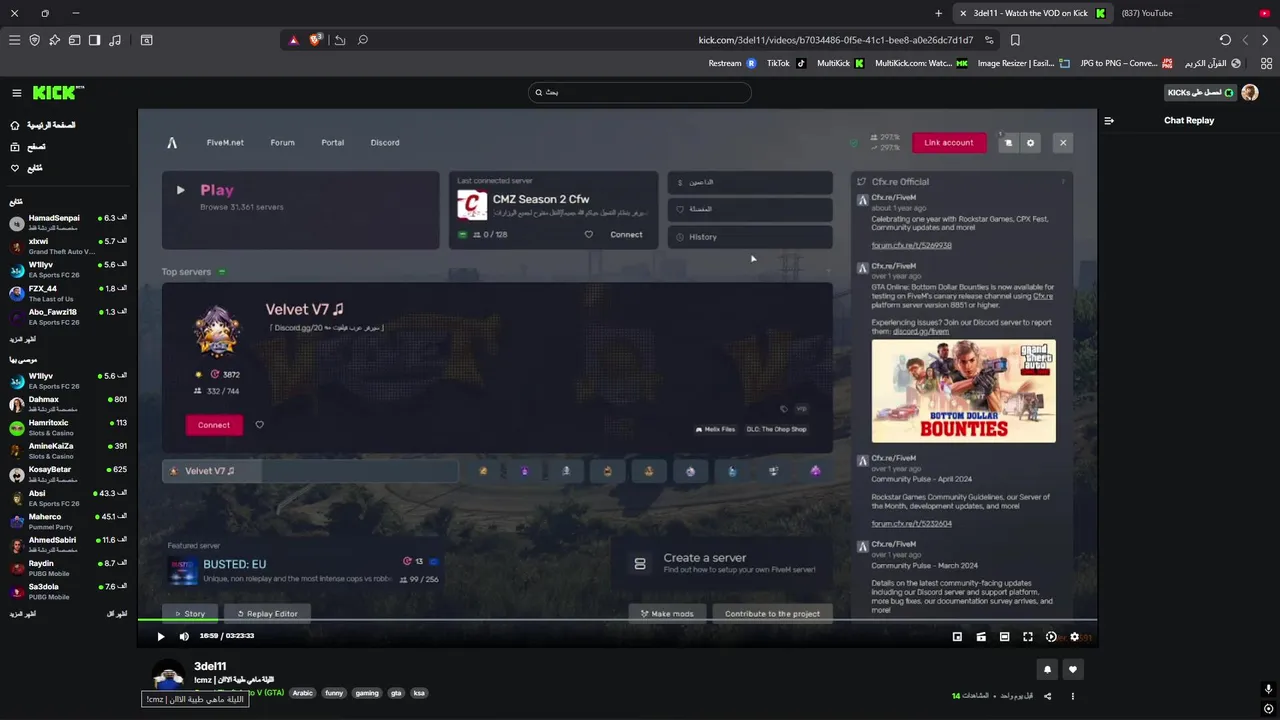Open the MultiKick bookmark

840,63
